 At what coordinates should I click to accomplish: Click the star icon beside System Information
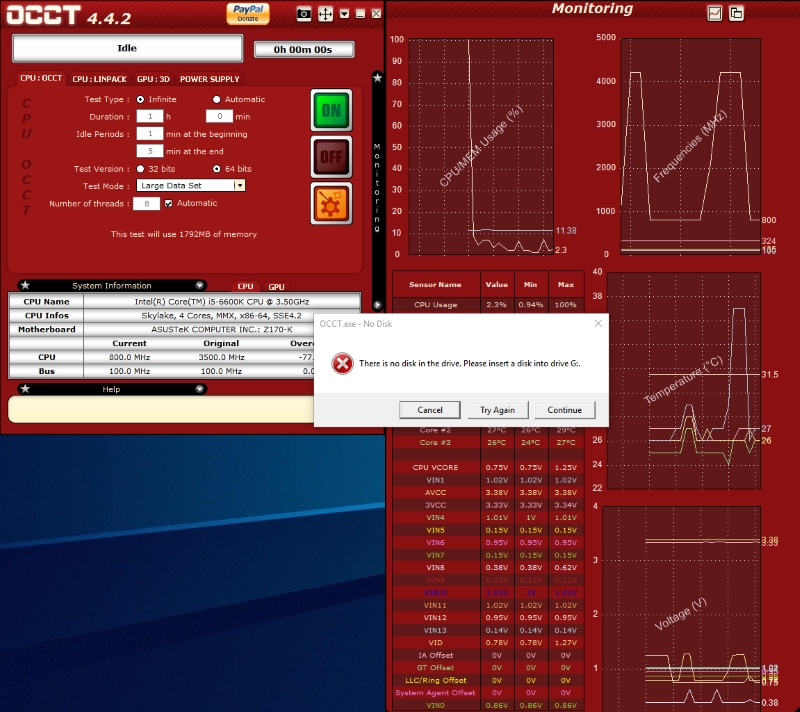[x=25, y=285]
